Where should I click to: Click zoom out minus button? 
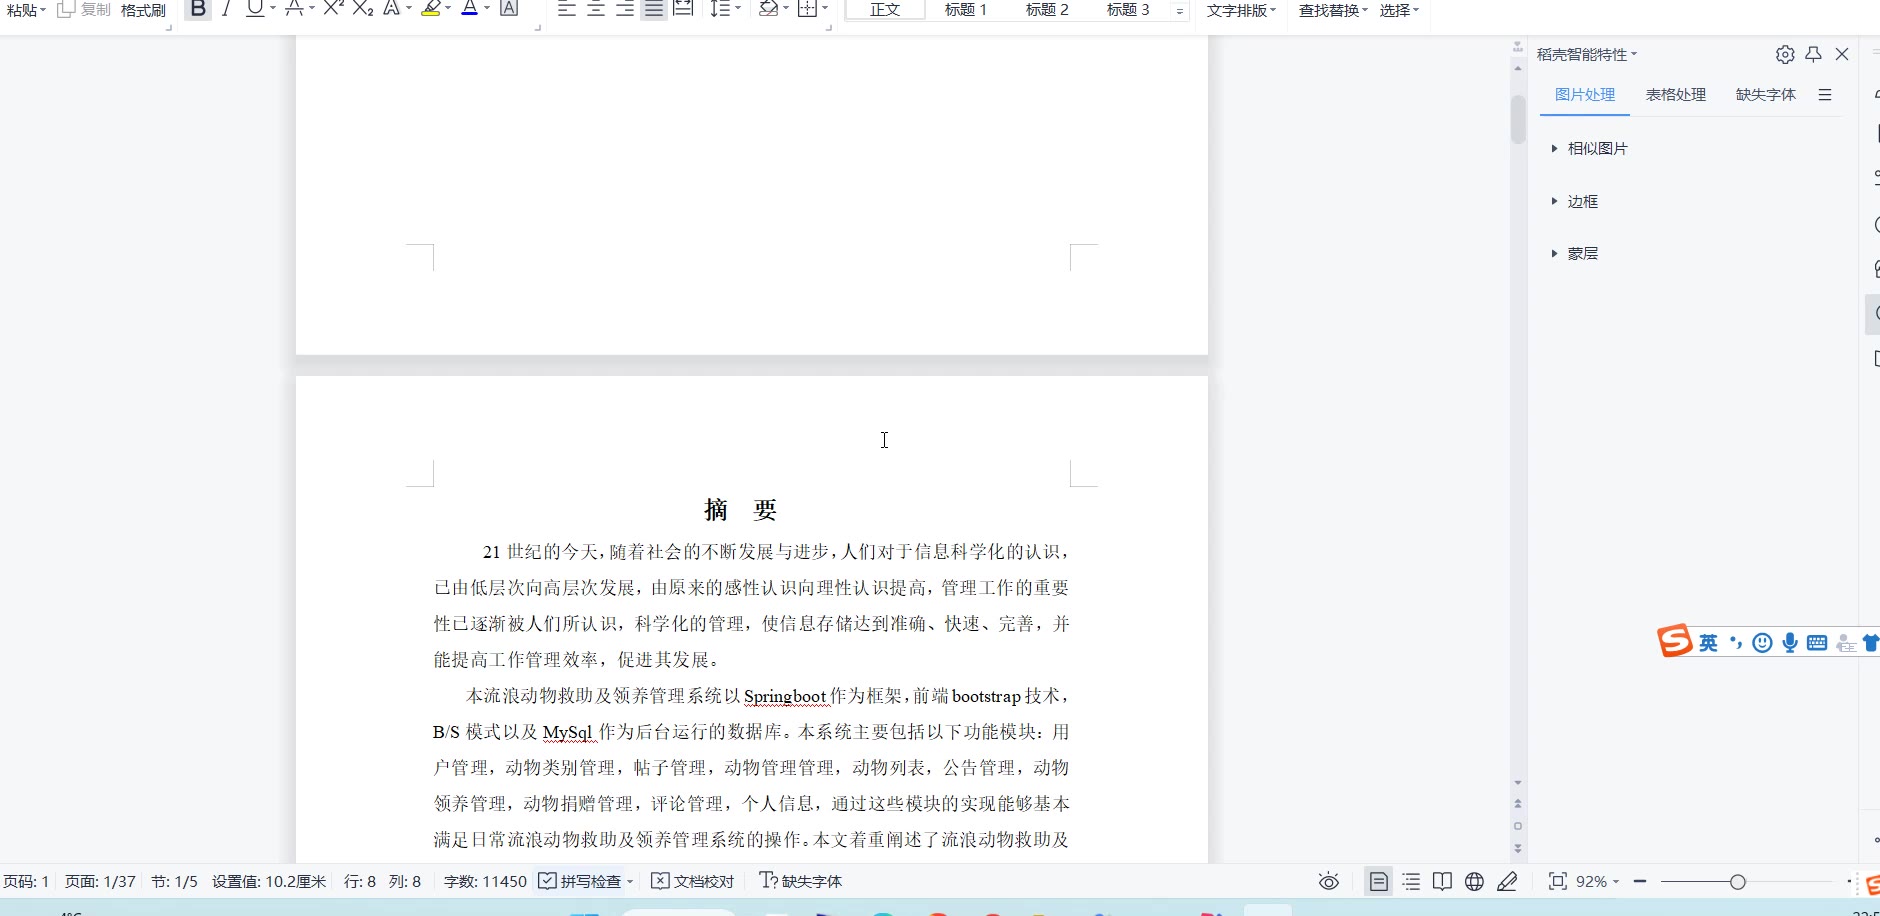pos(1640,881)
